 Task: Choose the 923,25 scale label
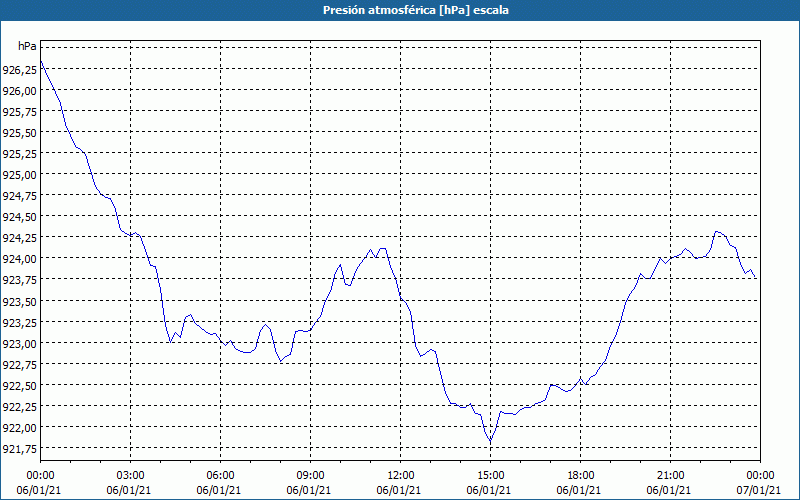click(19, 322)
